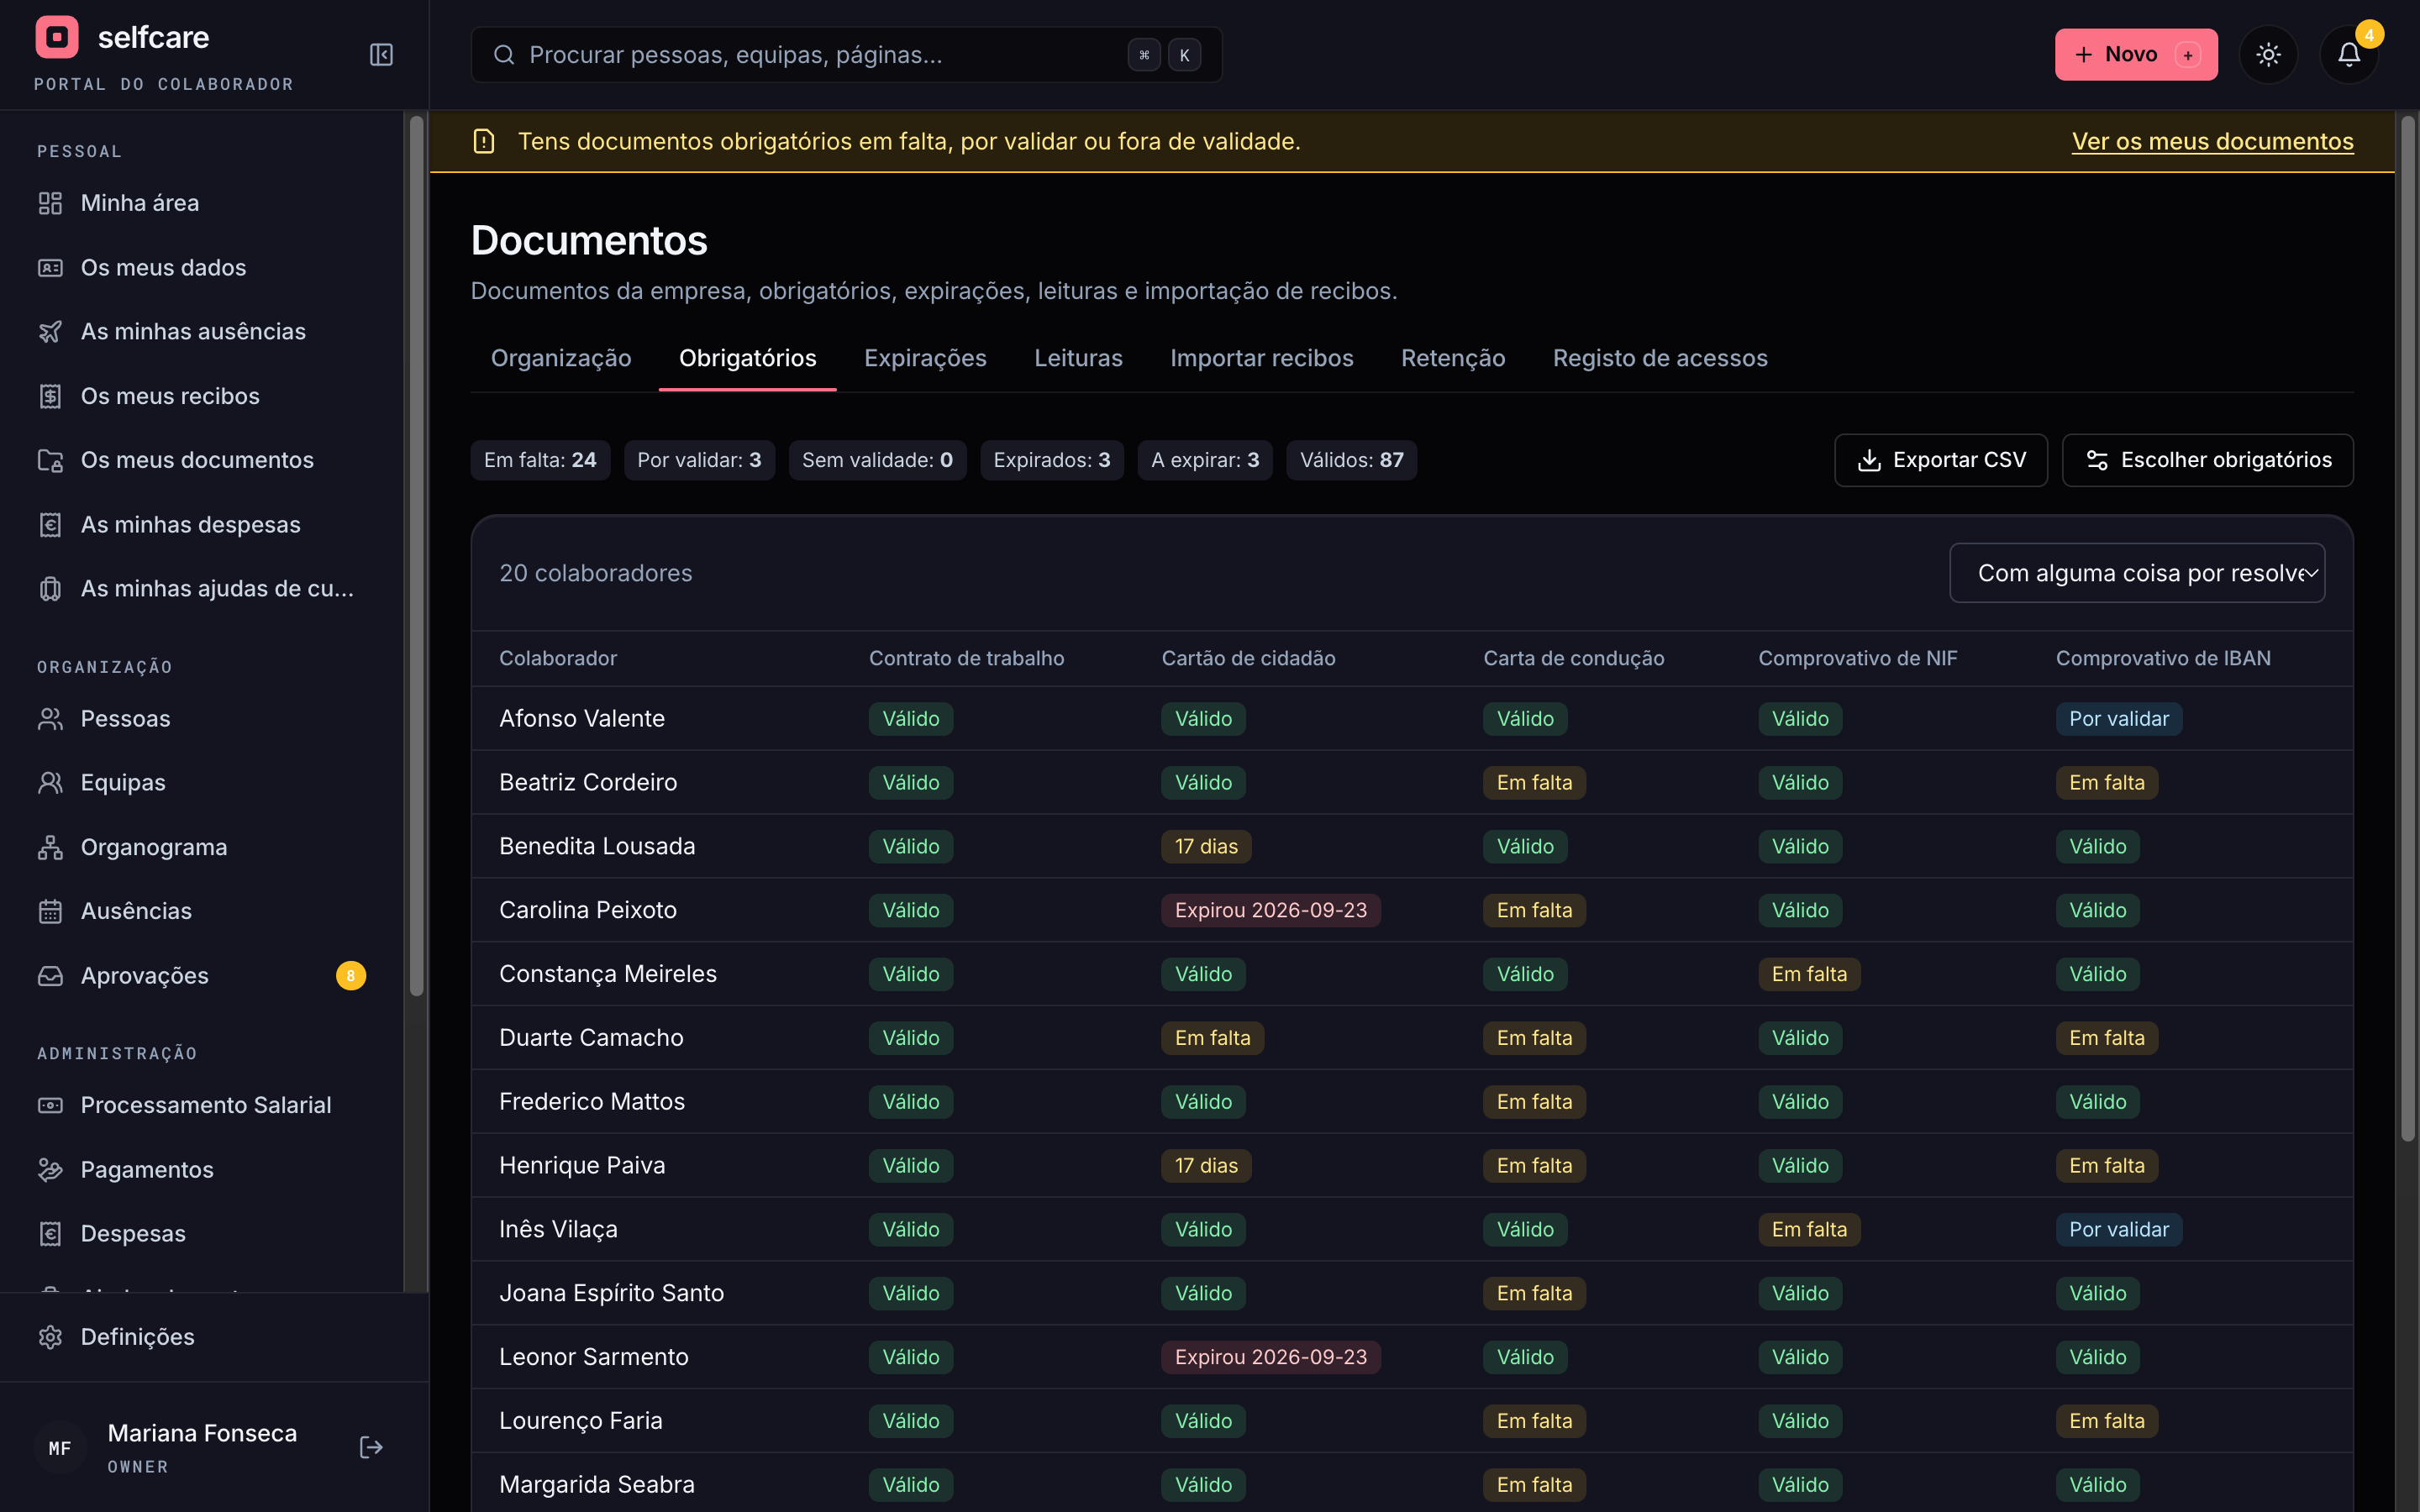Click Benedita Lousada's '17 dias' badge
The image size is (2420, 1512).
coord(1206,846)
